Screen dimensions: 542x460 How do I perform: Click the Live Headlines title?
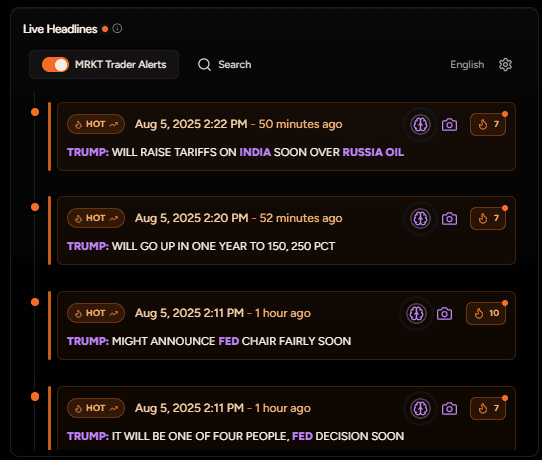pyautogui.click(x=60, y=29)
